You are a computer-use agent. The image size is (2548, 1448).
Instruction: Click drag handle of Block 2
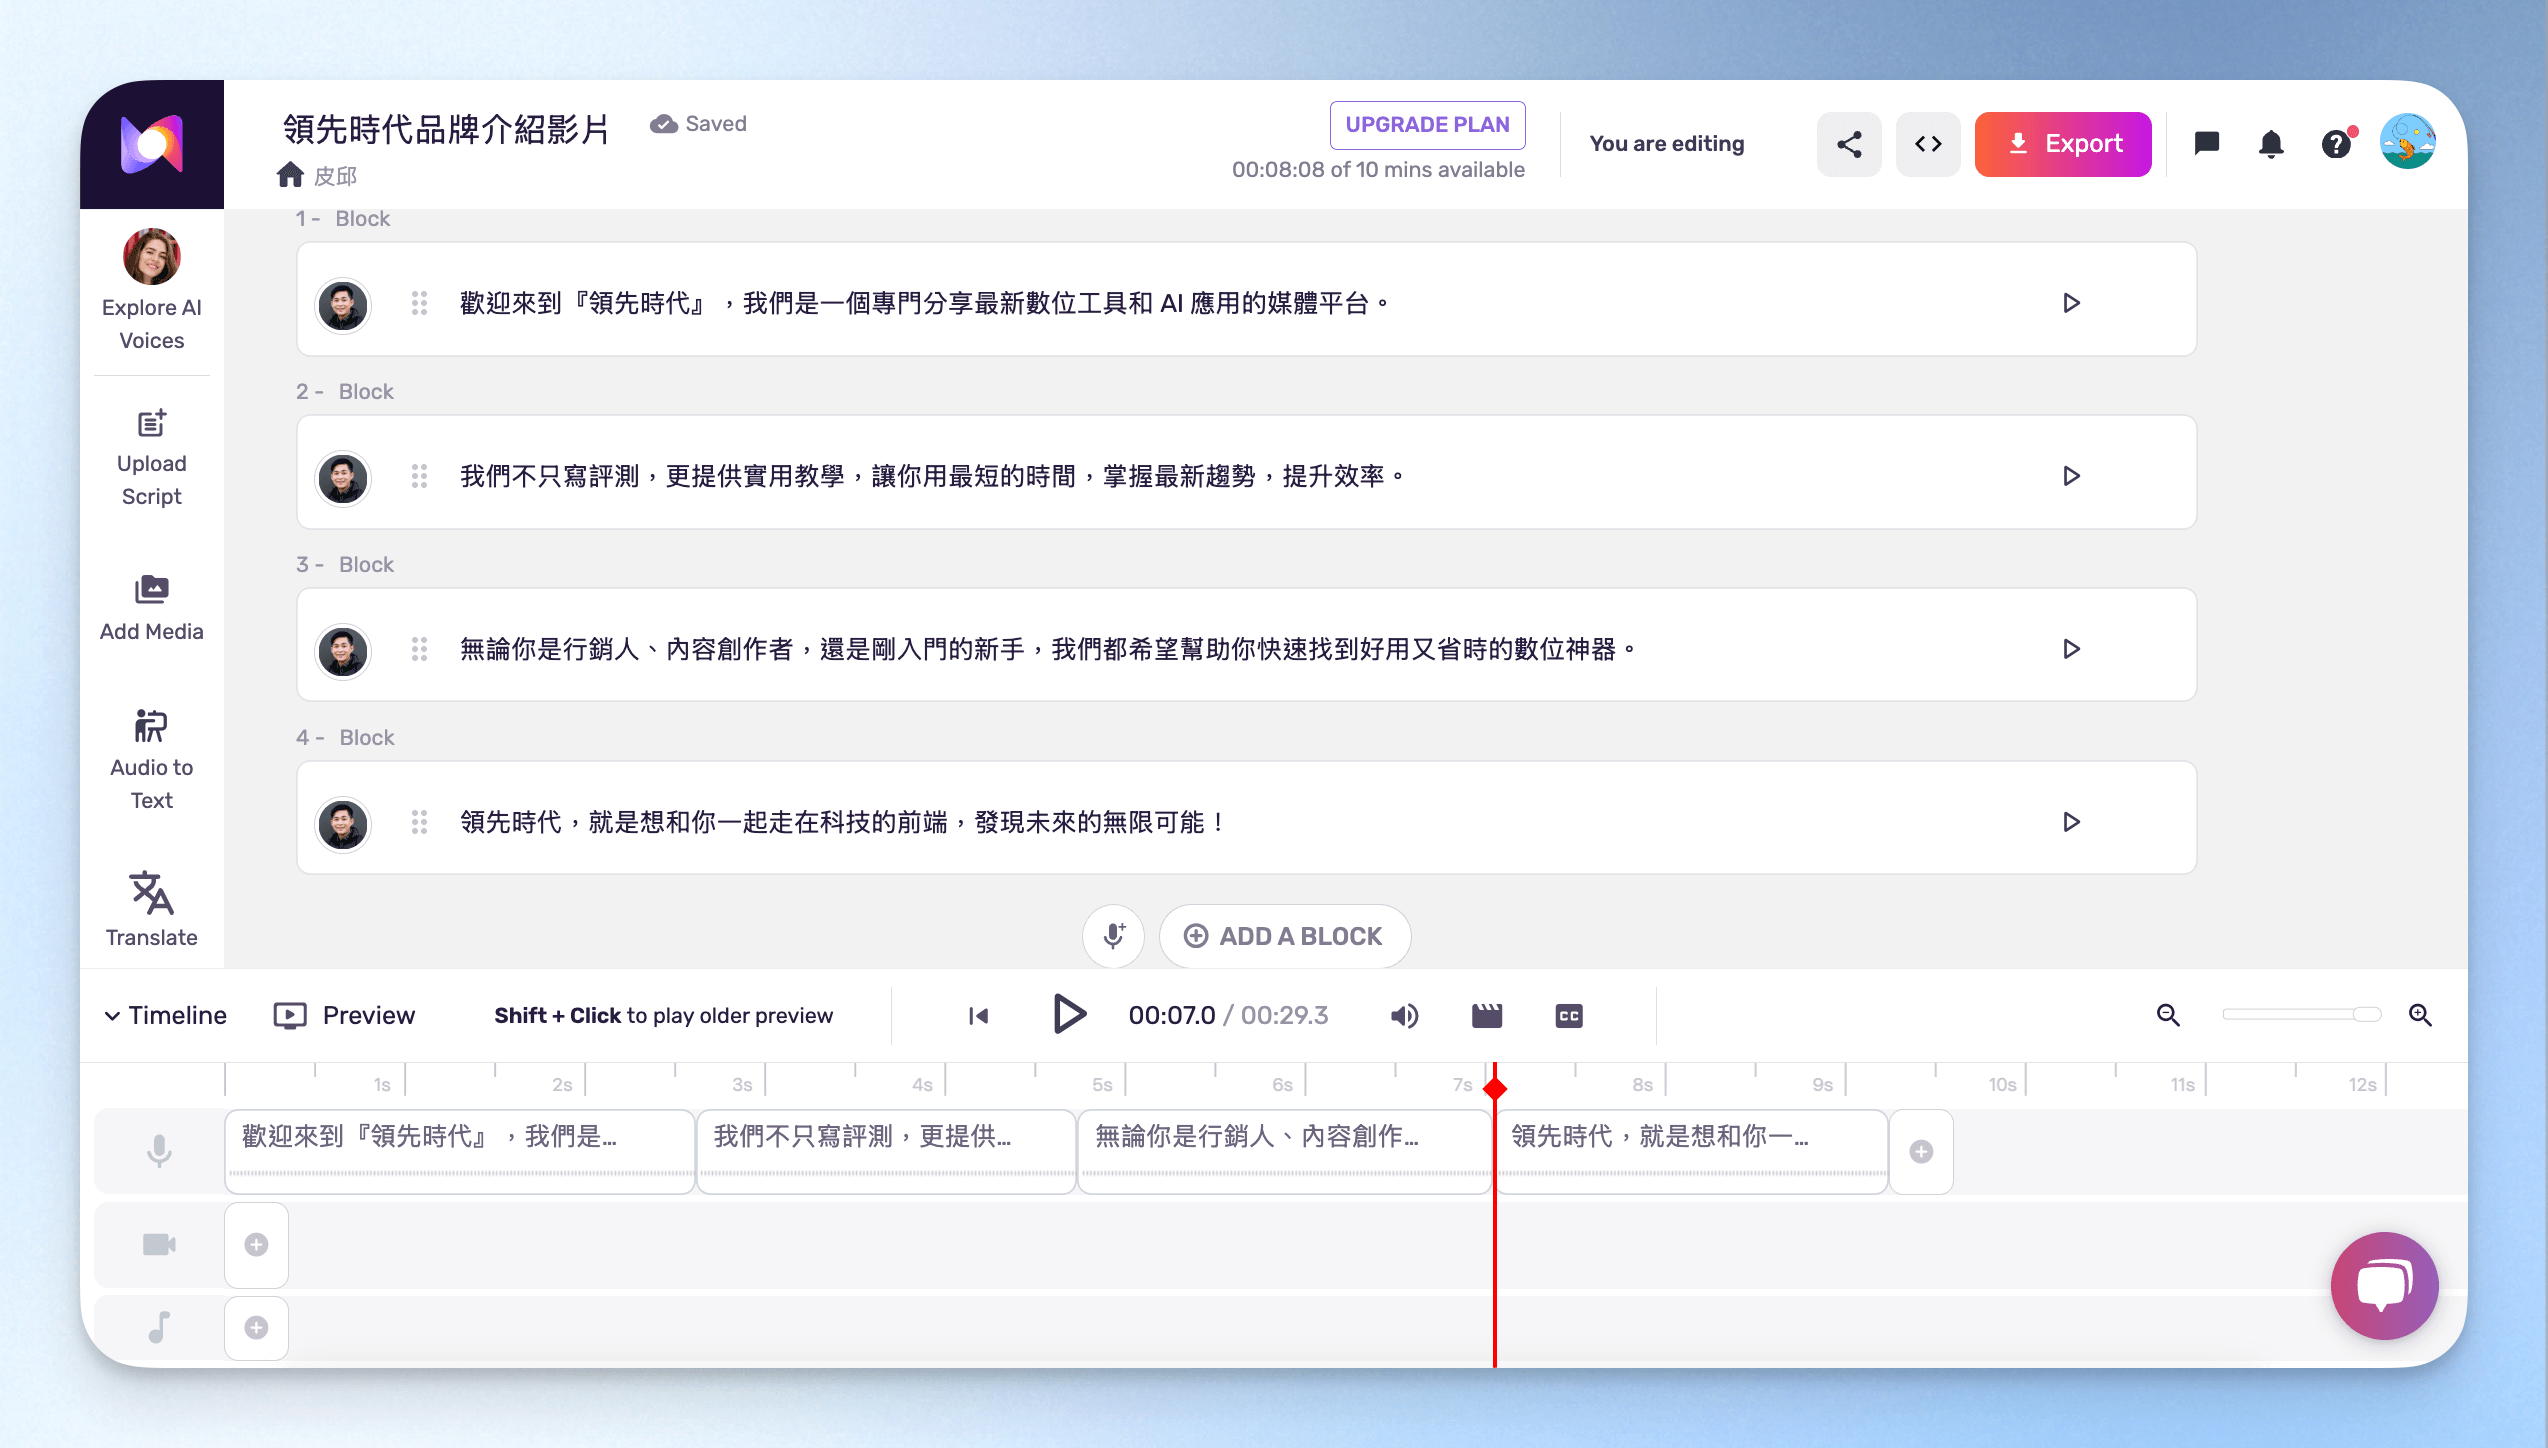pyautogui.click(x=419, y=476)
